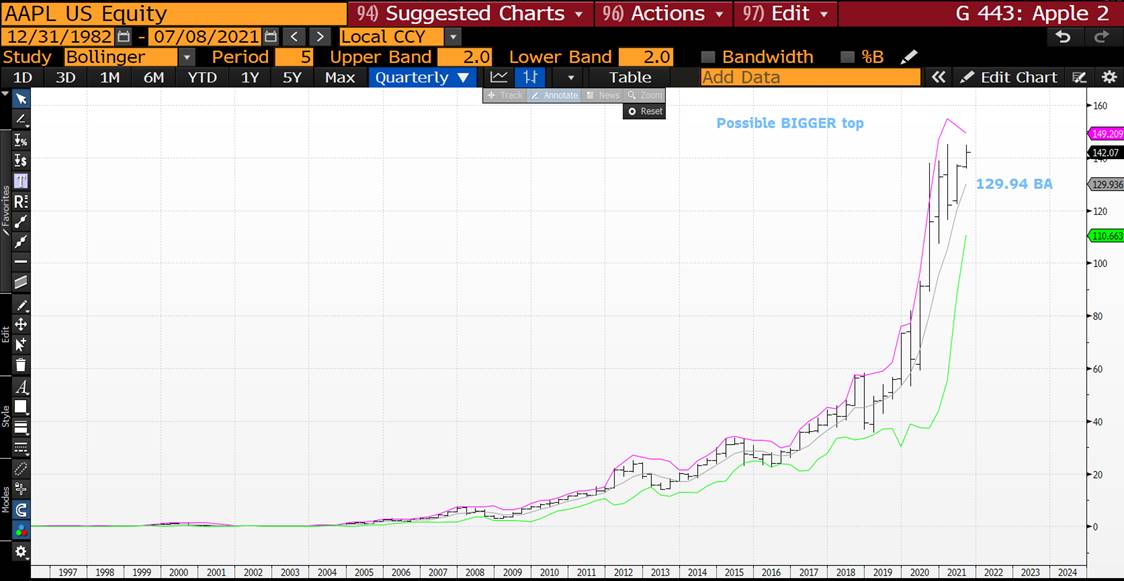Activate the highlighted text annotation tool
1124x581 pixels.
pos(21,181)
